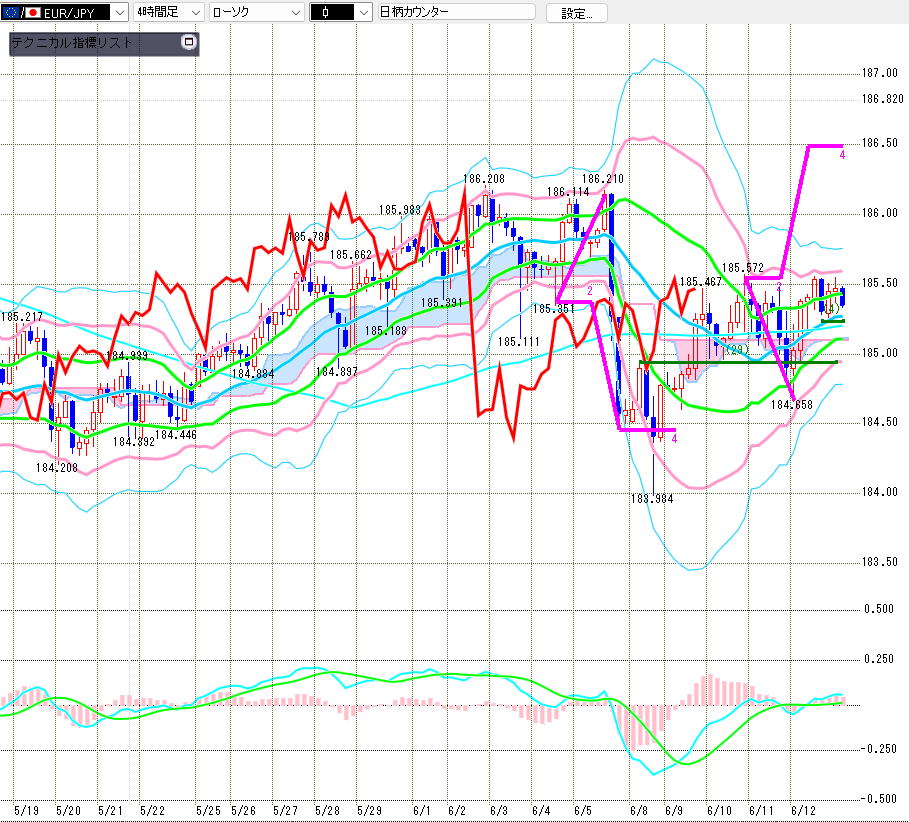Viewport: 909px width, 822px height.
Task: Click the 185.467 price label
Action: click(x=700, y=282)
